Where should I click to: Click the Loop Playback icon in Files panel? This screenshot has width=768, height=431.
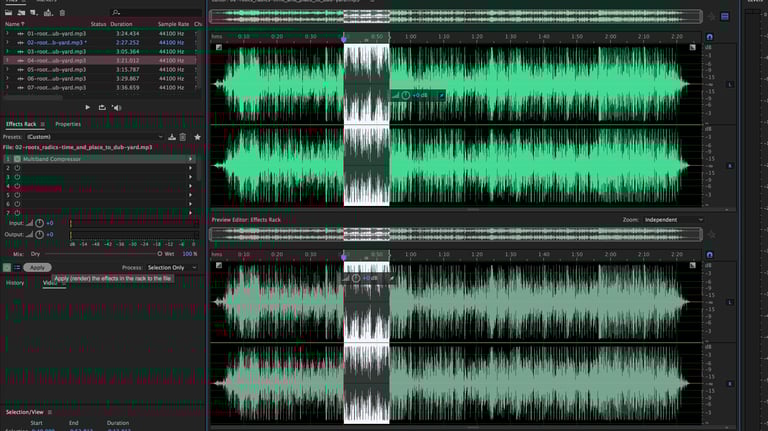[x=102, y=107]
